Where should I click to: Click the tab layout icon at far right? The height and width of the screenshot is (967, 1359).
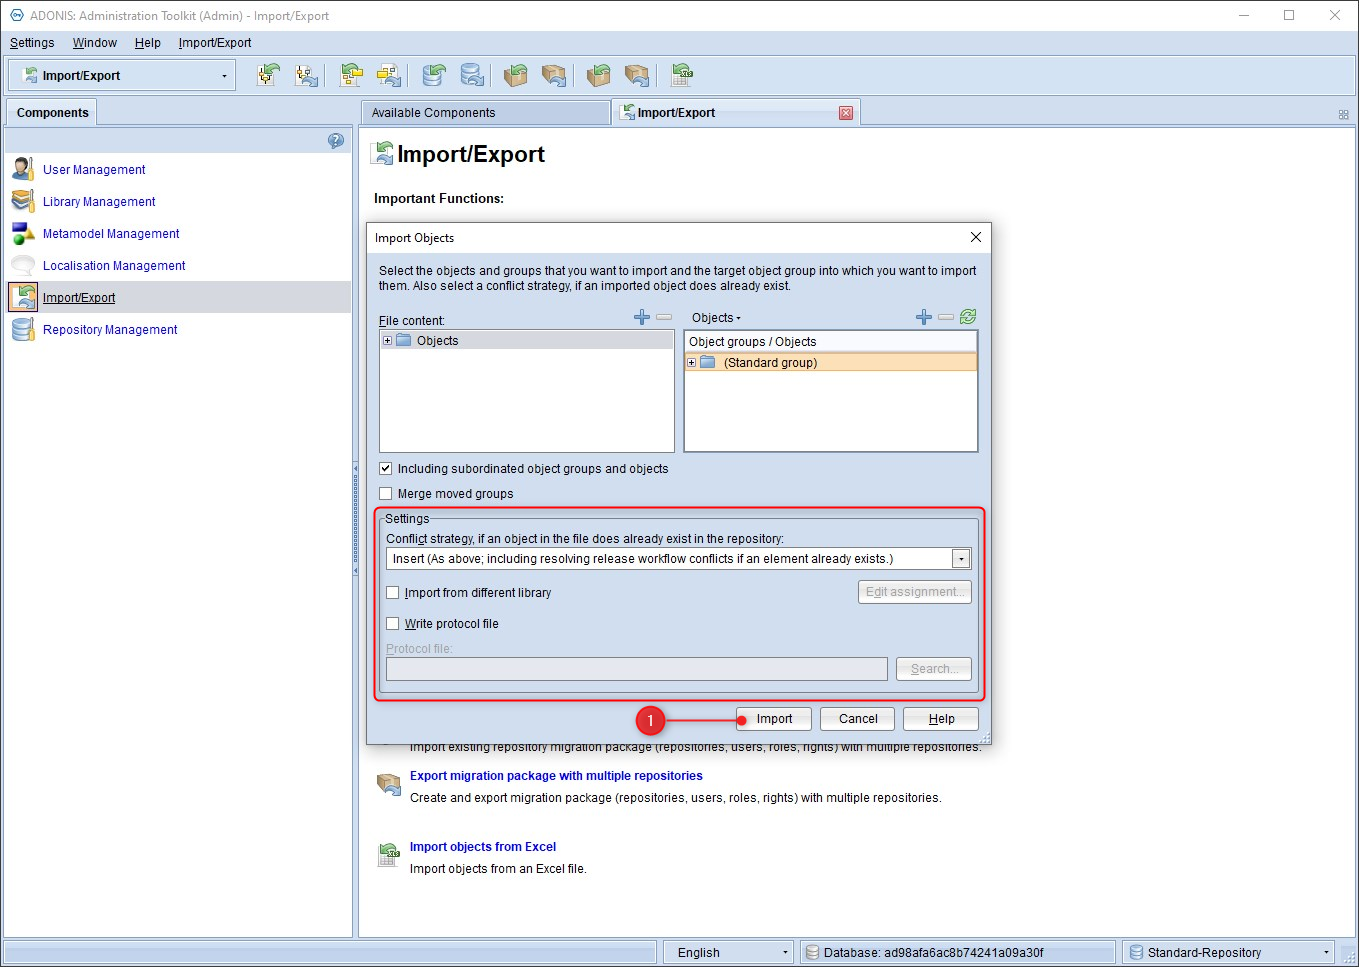click(1344, 115)
